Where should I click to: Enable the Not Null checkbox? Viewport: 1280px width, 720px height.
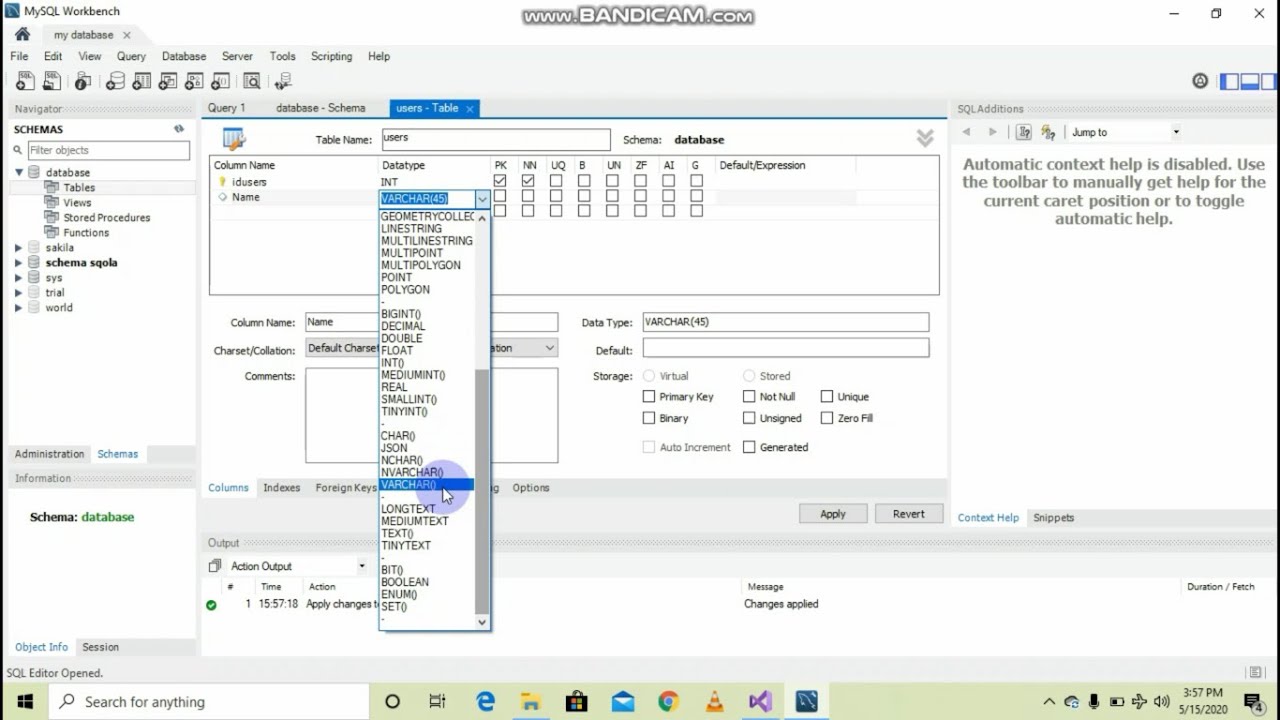[749, 396]
